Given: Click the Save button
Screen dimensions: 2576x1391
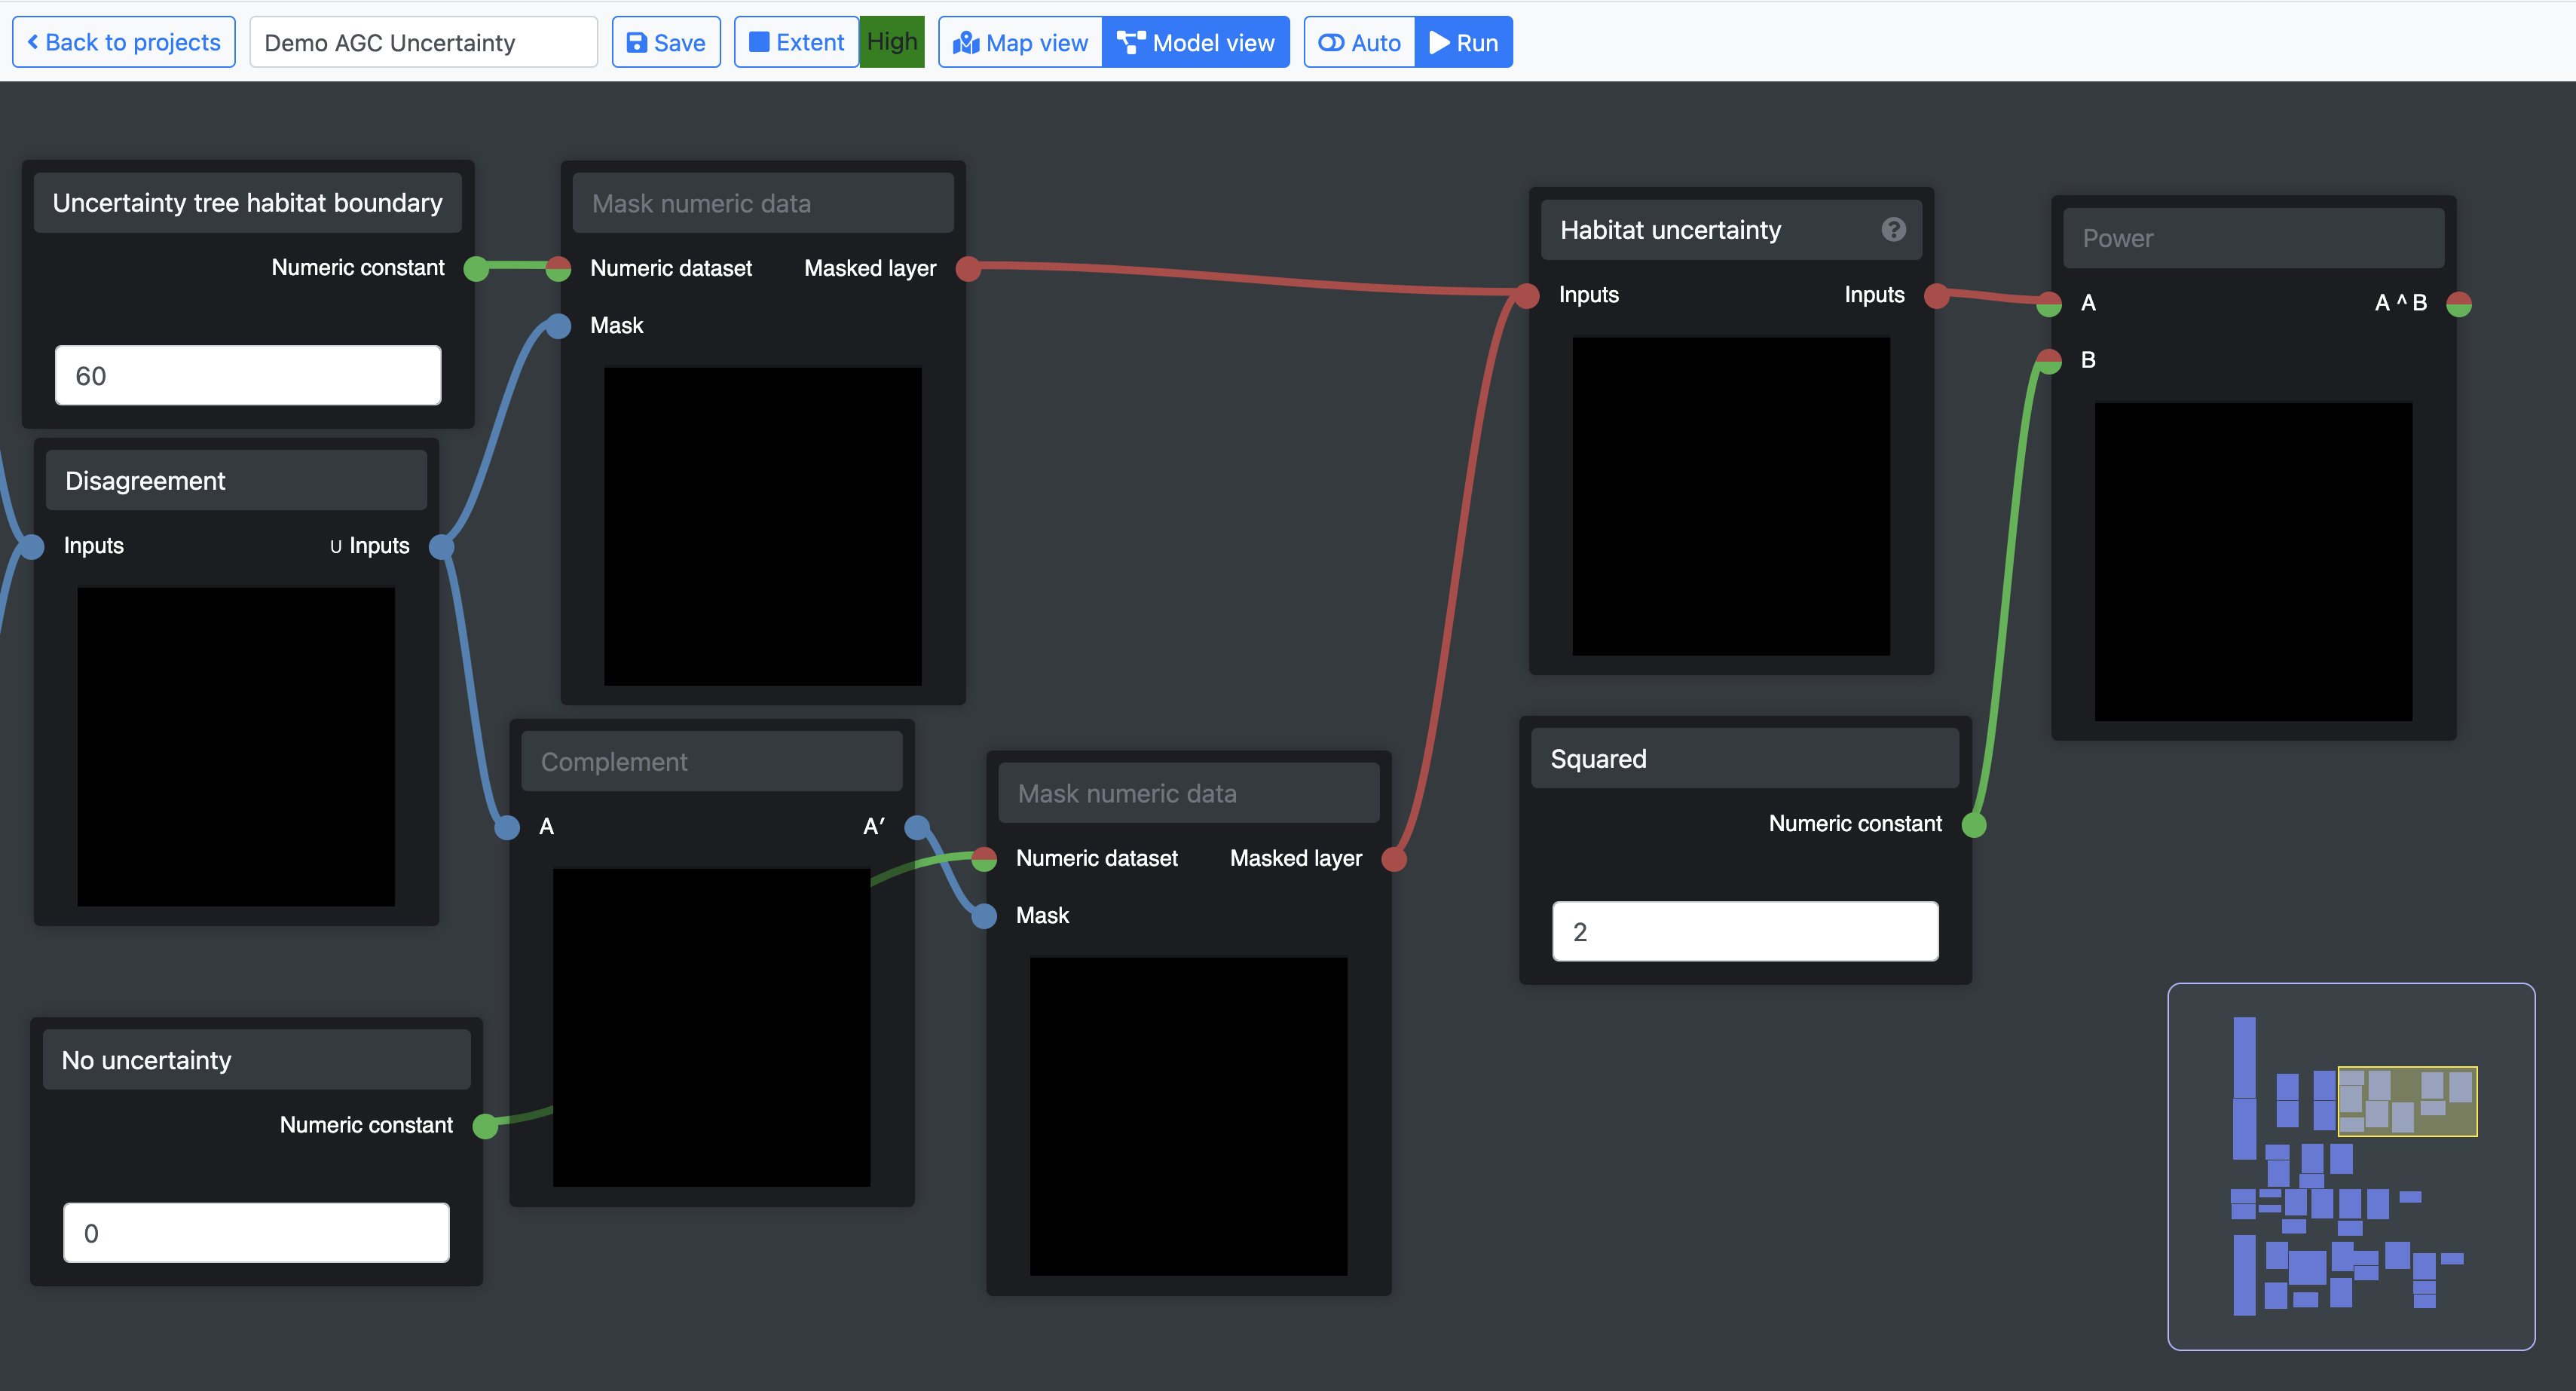Looking at the screenshot, I should click(x=665, y=43).
